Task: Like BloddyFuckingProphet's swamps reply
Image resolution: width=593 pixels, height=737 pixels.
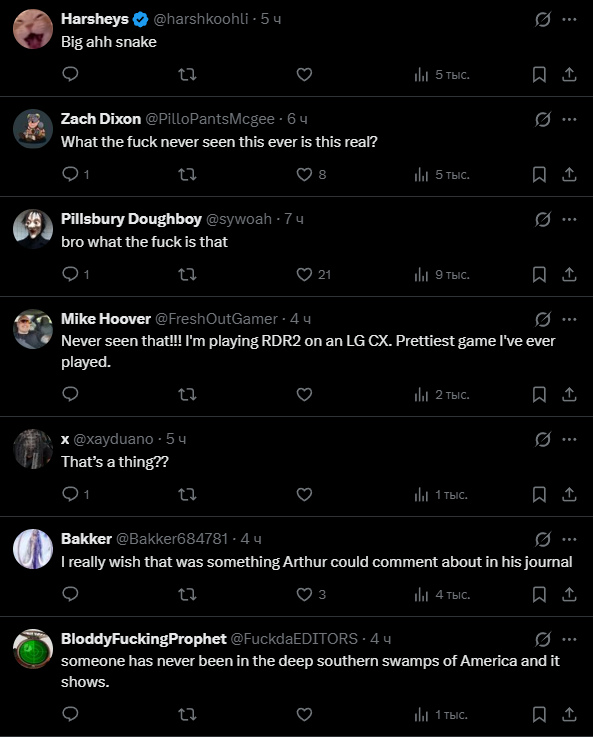Action: tap(304, 714)
